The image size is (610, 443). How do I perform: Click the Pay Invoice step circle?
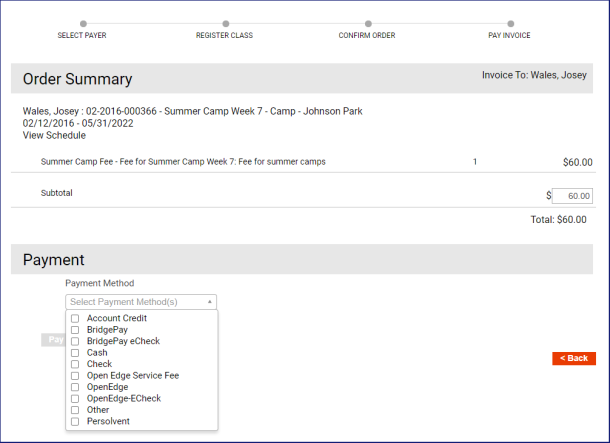click(x=510, y=23)
